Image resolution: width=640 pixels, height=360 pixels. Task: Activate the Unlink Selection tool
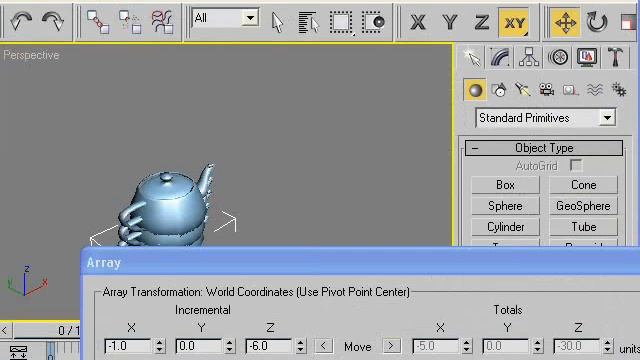(x=130, y=22)
